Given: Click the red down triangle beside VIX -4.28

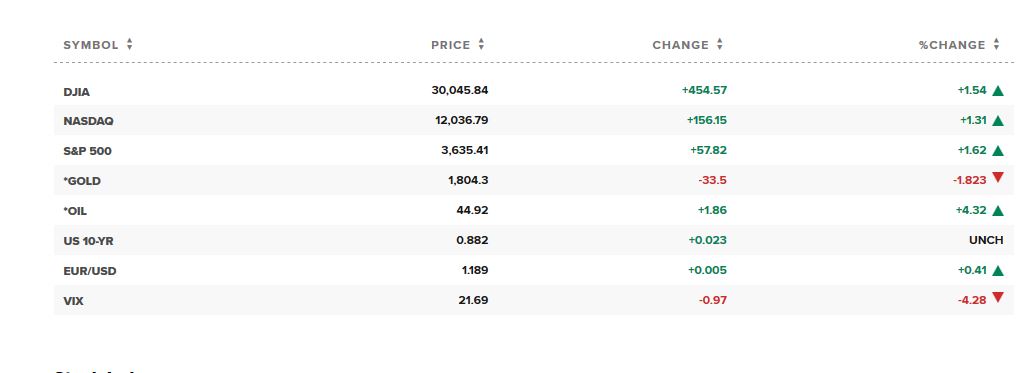Looking at the screenshot, I should (x=998, y=298).
